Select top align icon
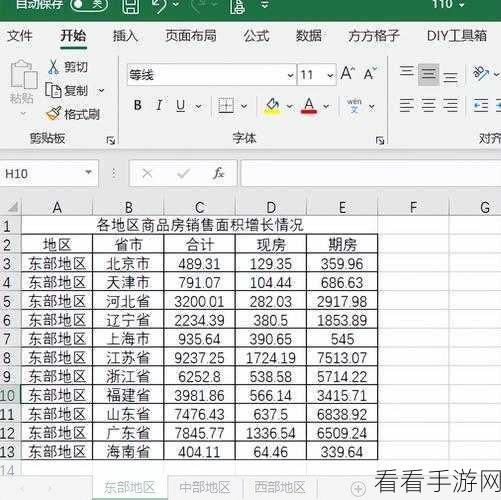This screenshot has height=500, width=501. point(407,72)
